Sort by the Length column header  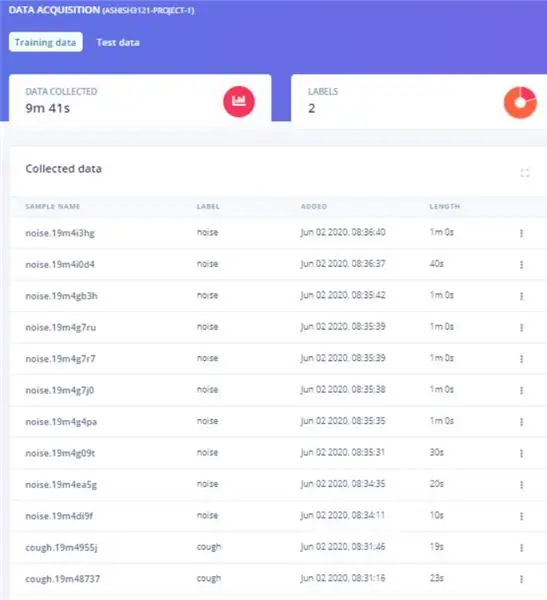tap(444, 207)
